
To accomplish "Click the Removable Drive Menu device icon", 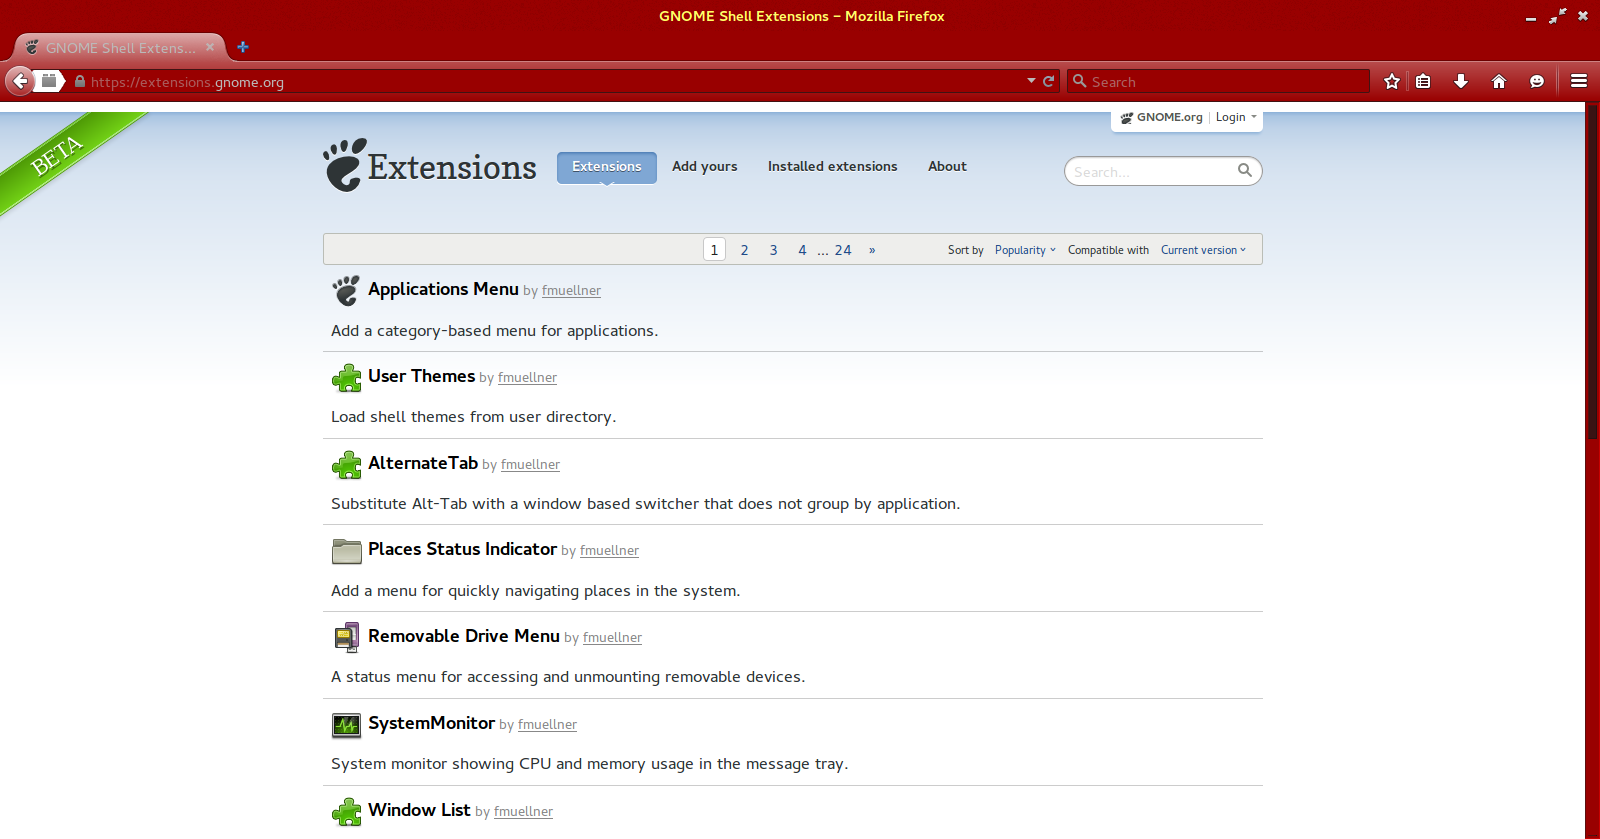I will (x=346, y=637).
